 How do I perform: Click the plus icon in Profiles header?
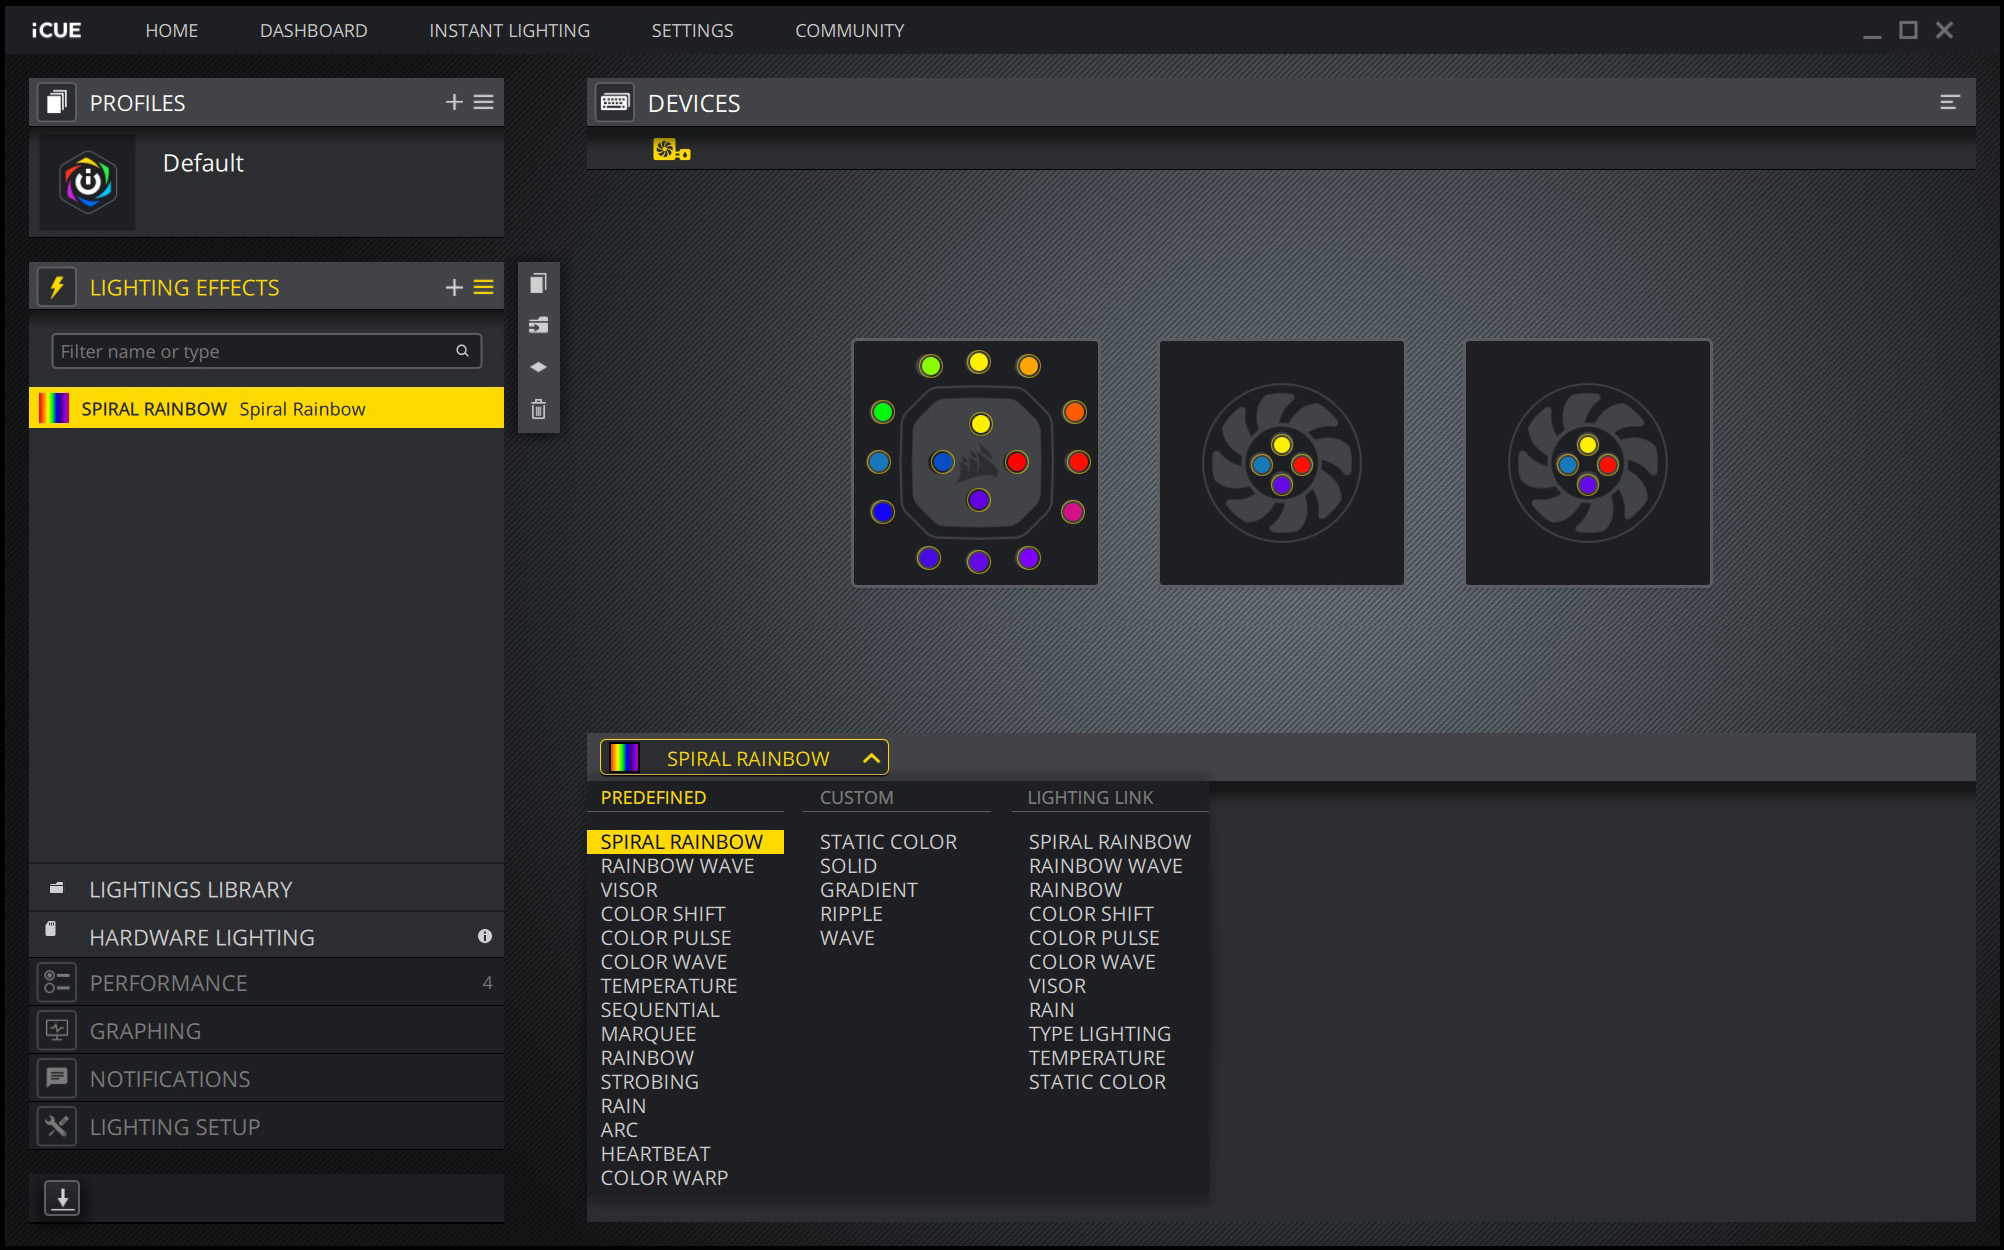454,102
